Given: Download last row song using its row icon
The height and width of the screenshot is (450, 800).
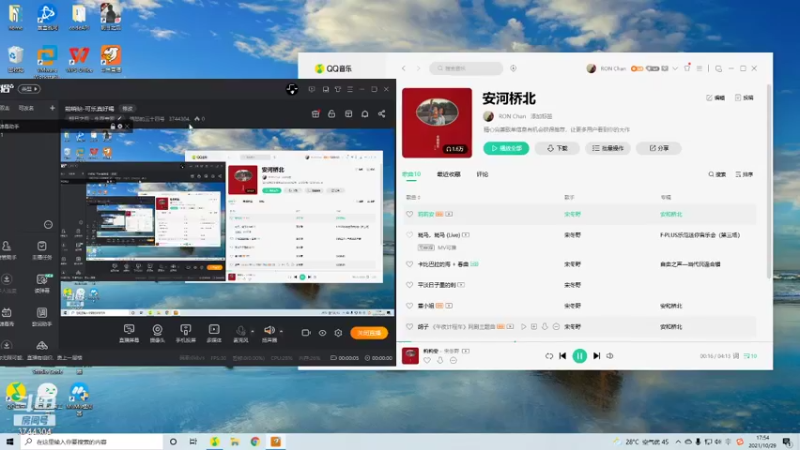Looking at the screenshot, I should 545,327.
